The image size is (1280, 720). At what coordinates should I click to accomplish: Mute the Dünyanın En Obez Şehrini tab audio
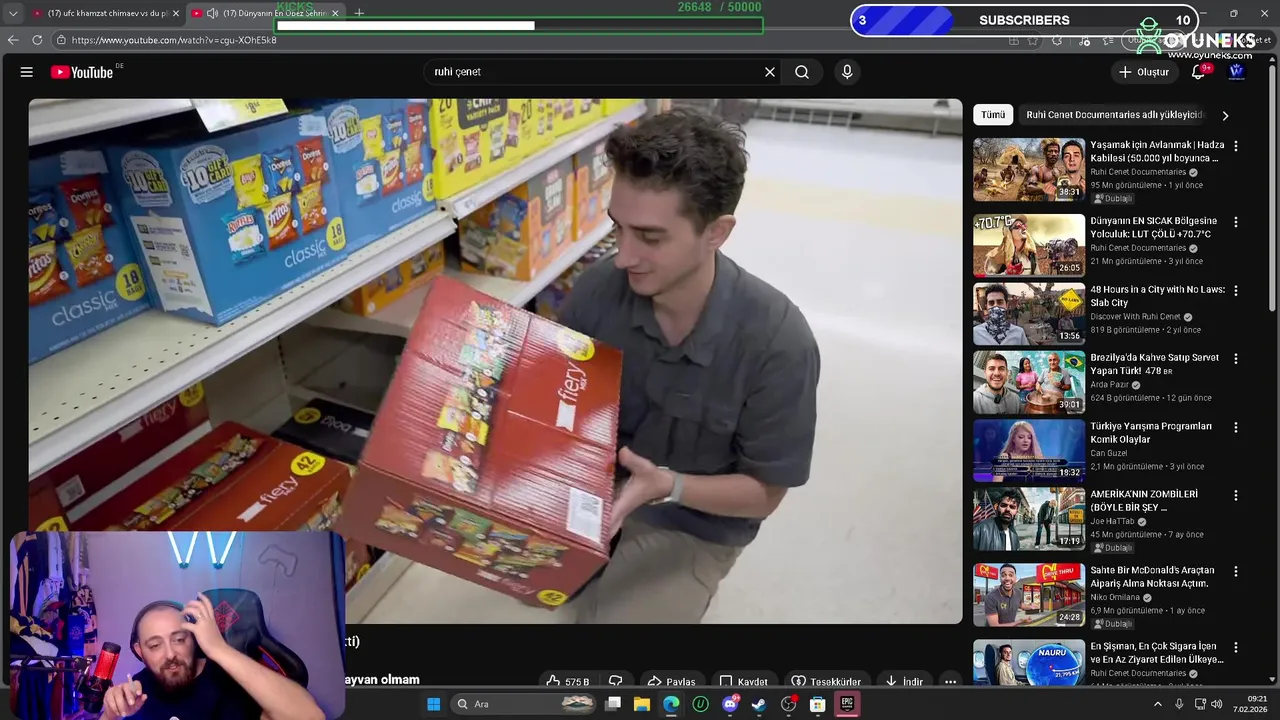pyautogui.click(x=212, y=13)
